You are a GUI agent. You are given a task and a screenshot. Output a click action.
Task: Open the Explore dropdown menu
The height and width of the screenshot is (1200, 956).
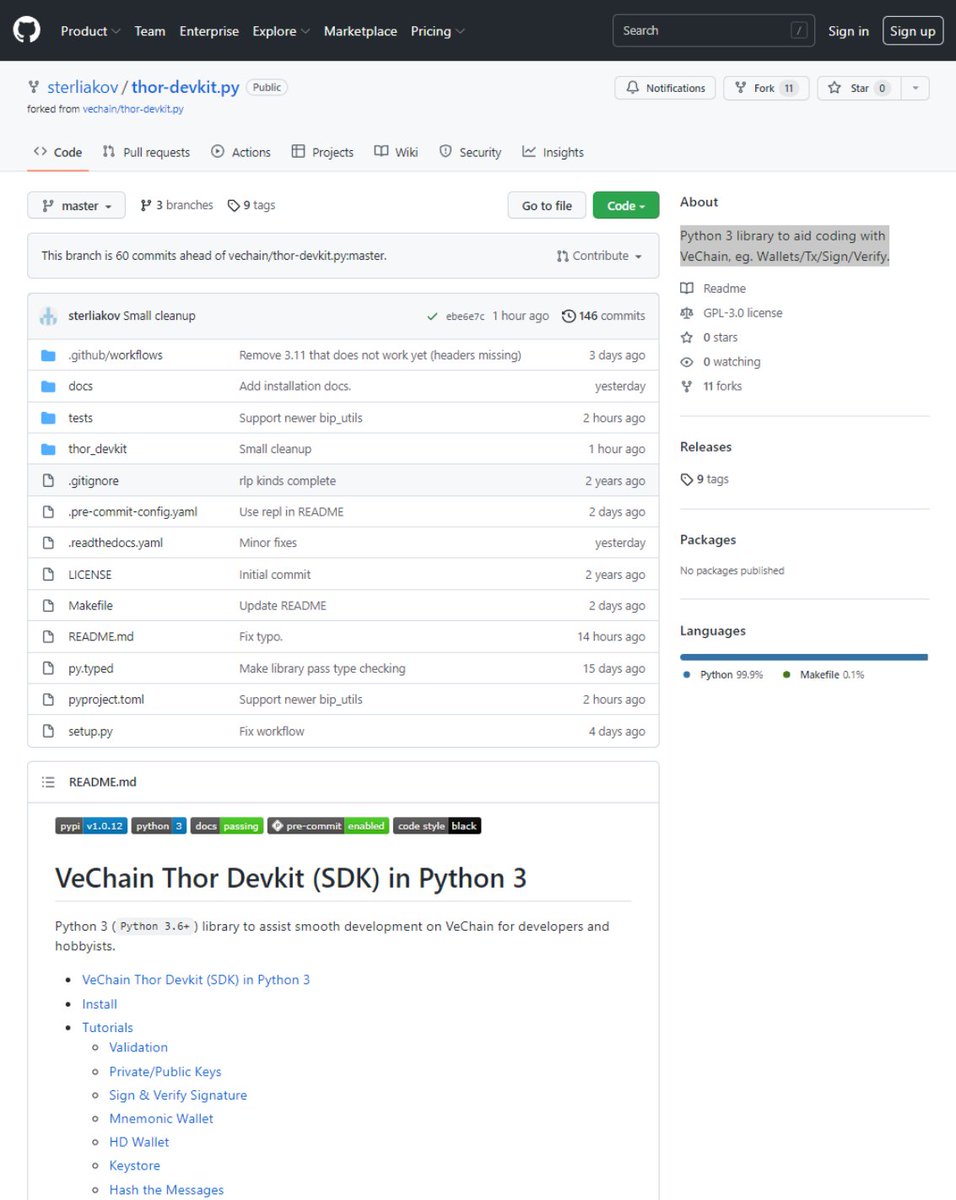pos(281,31)
